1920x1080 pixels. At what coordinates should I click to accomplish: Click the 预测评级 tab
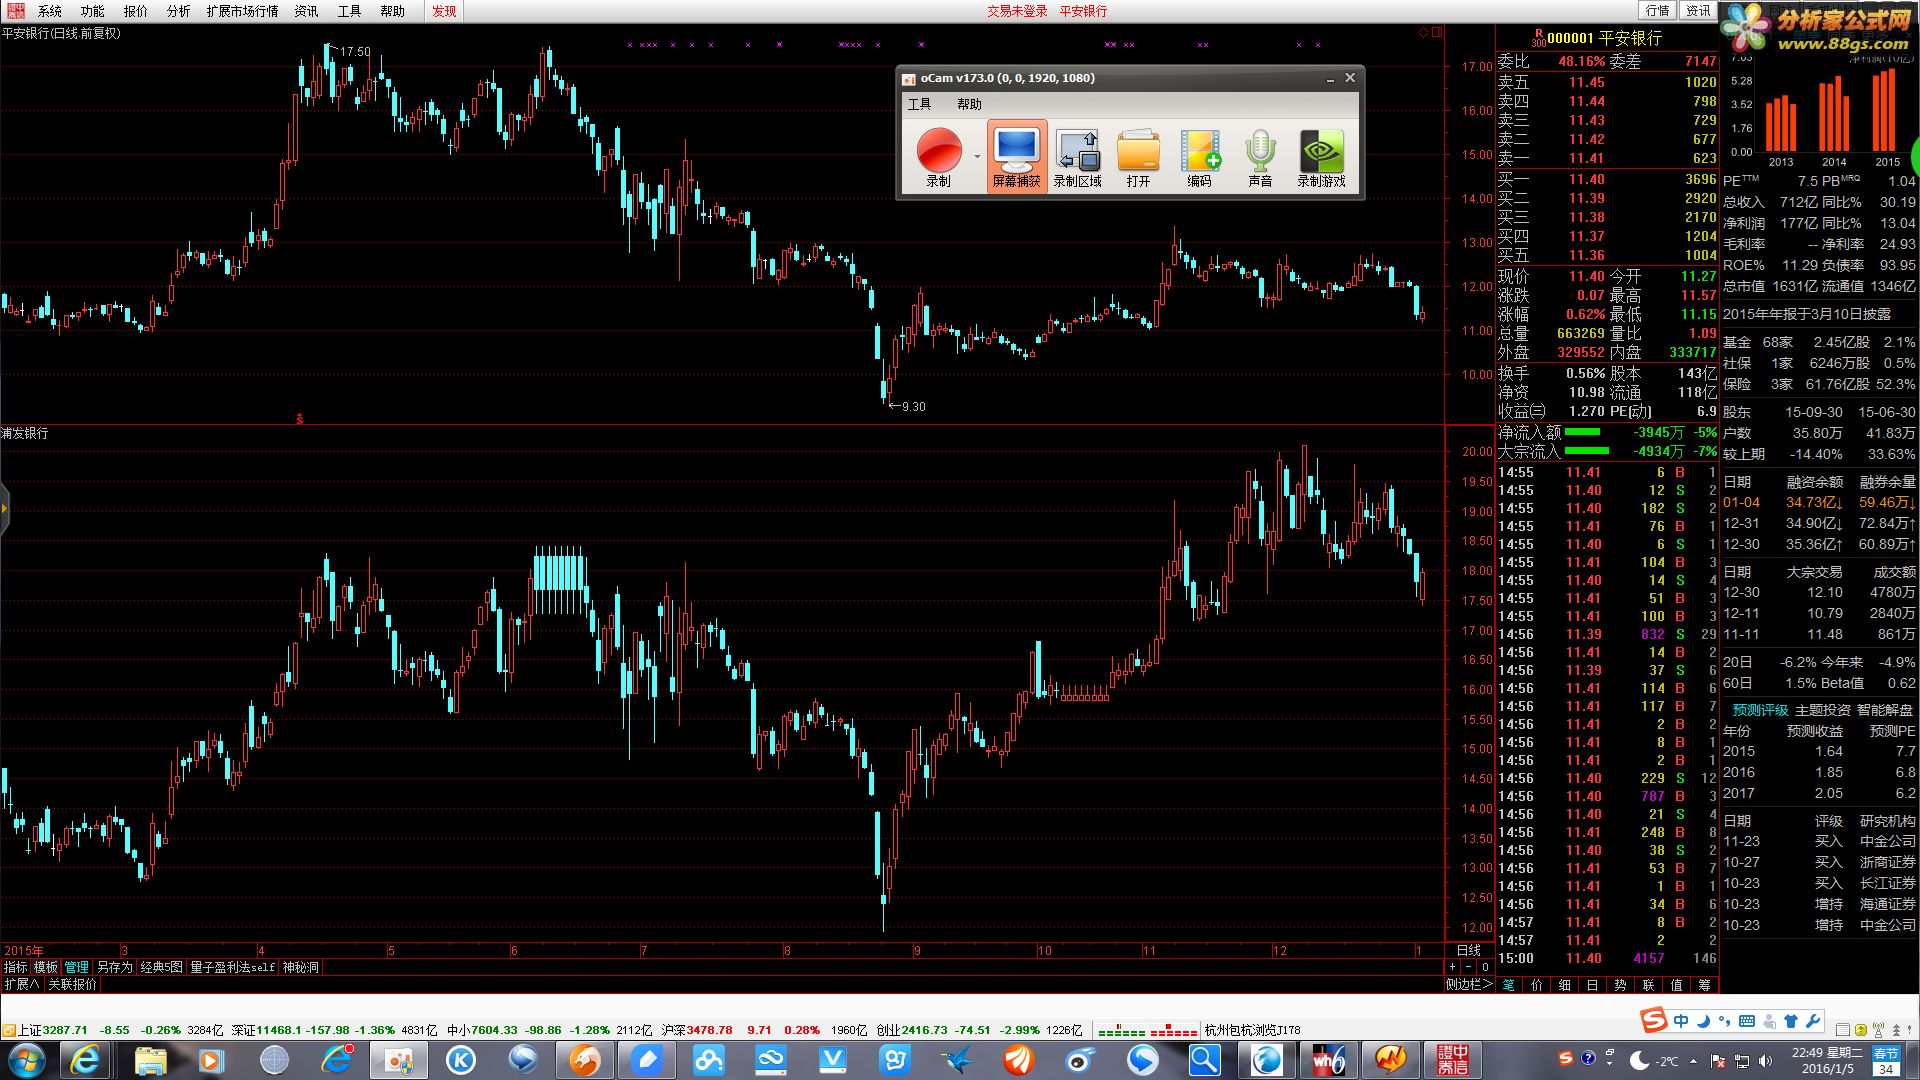point(1760,710)
